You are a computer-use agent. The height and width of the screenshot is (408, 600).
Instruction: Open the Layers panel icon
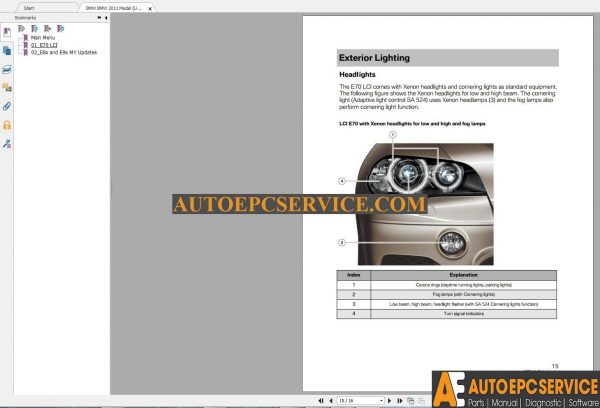tap(7, 69)
